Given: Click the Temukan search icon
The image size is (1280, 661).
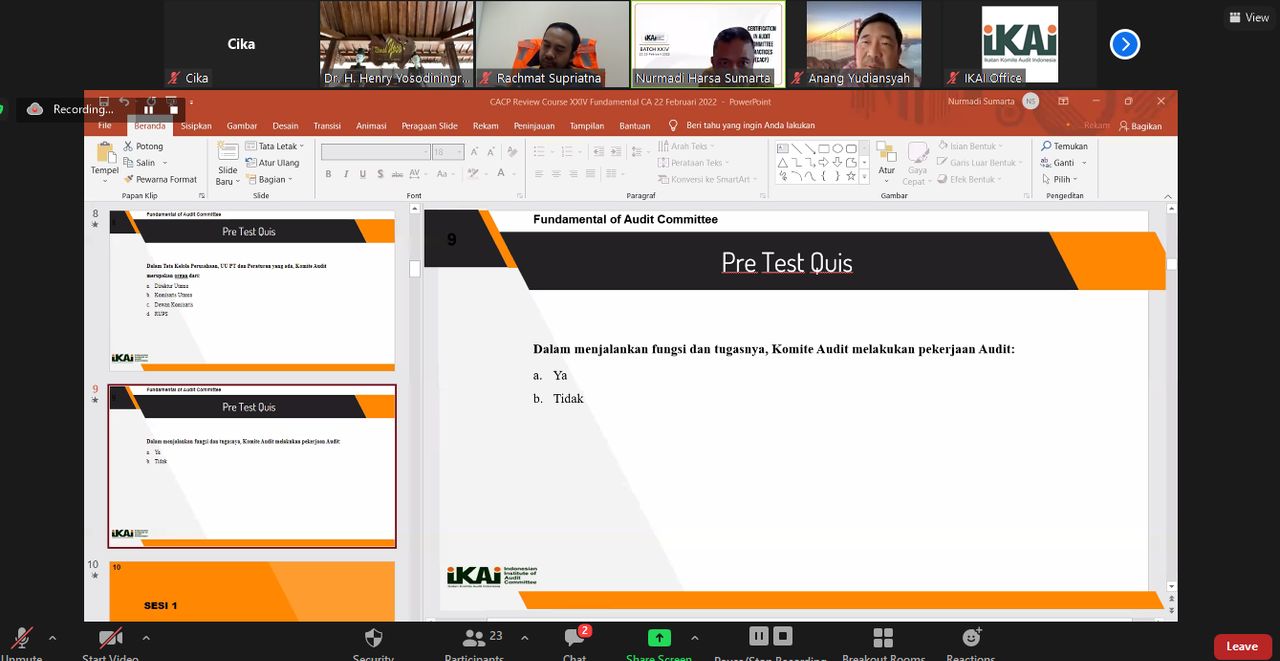Looking at the screenshot, I should click(1046, 146).
